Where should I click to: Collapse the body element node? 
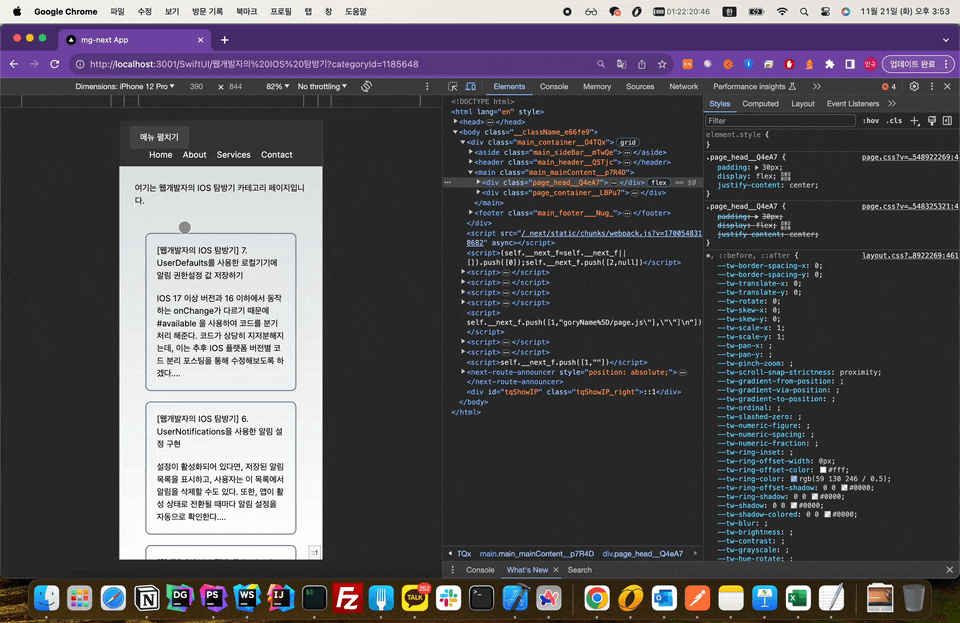pos(455,132)
